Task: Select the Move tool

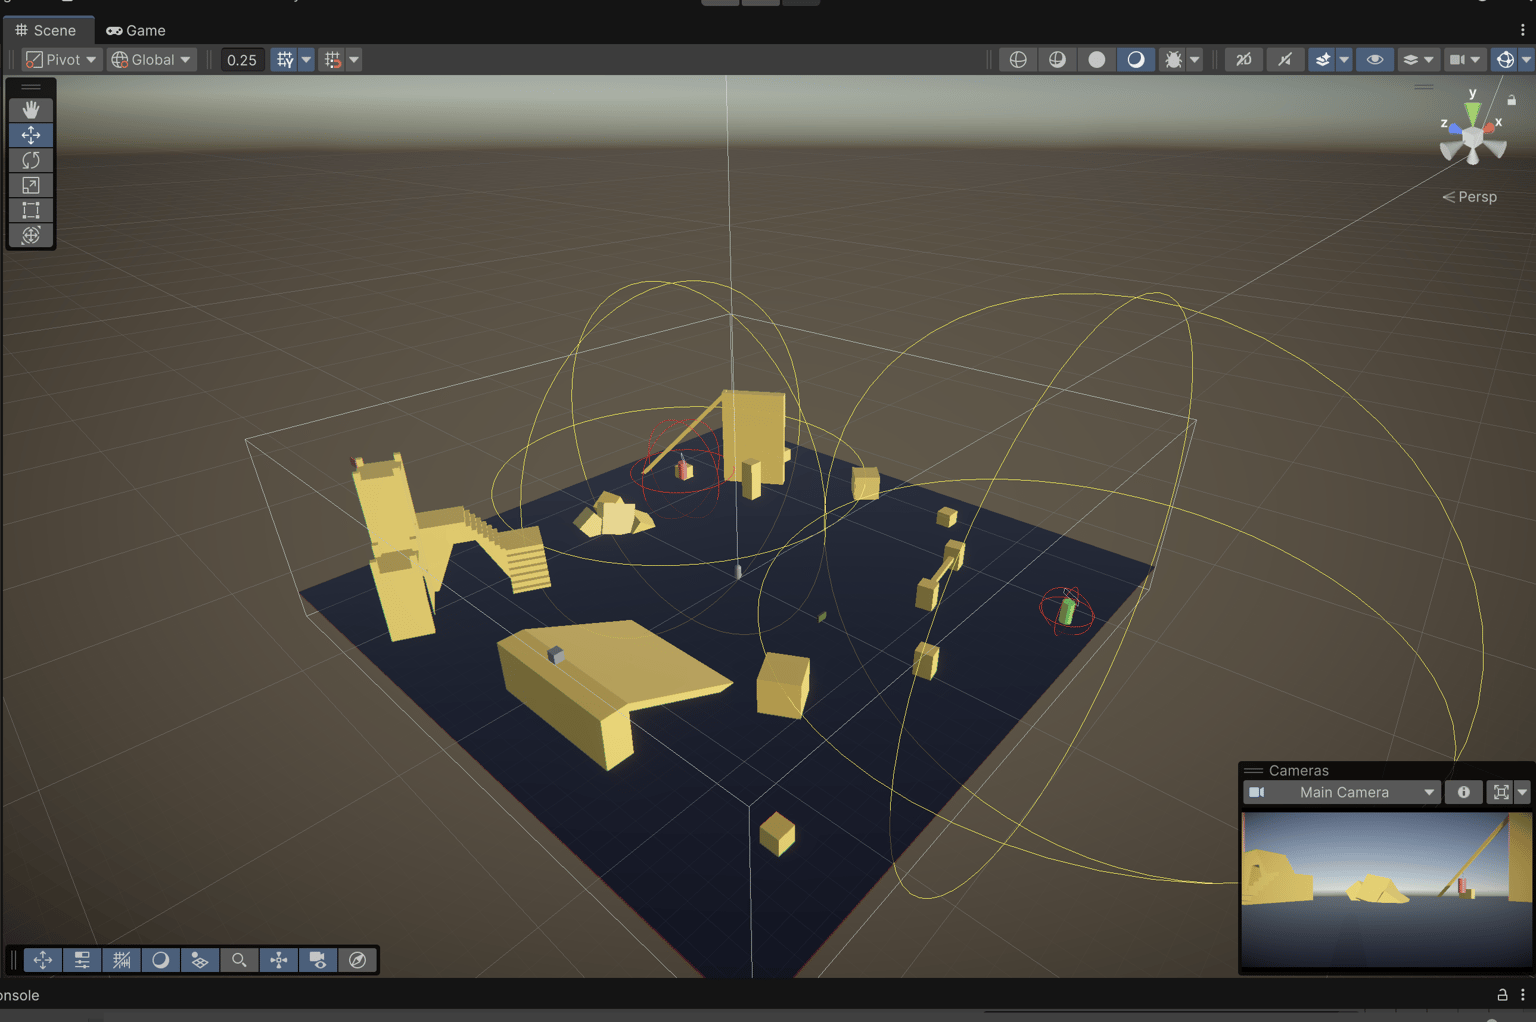Action: coord(31,134)
